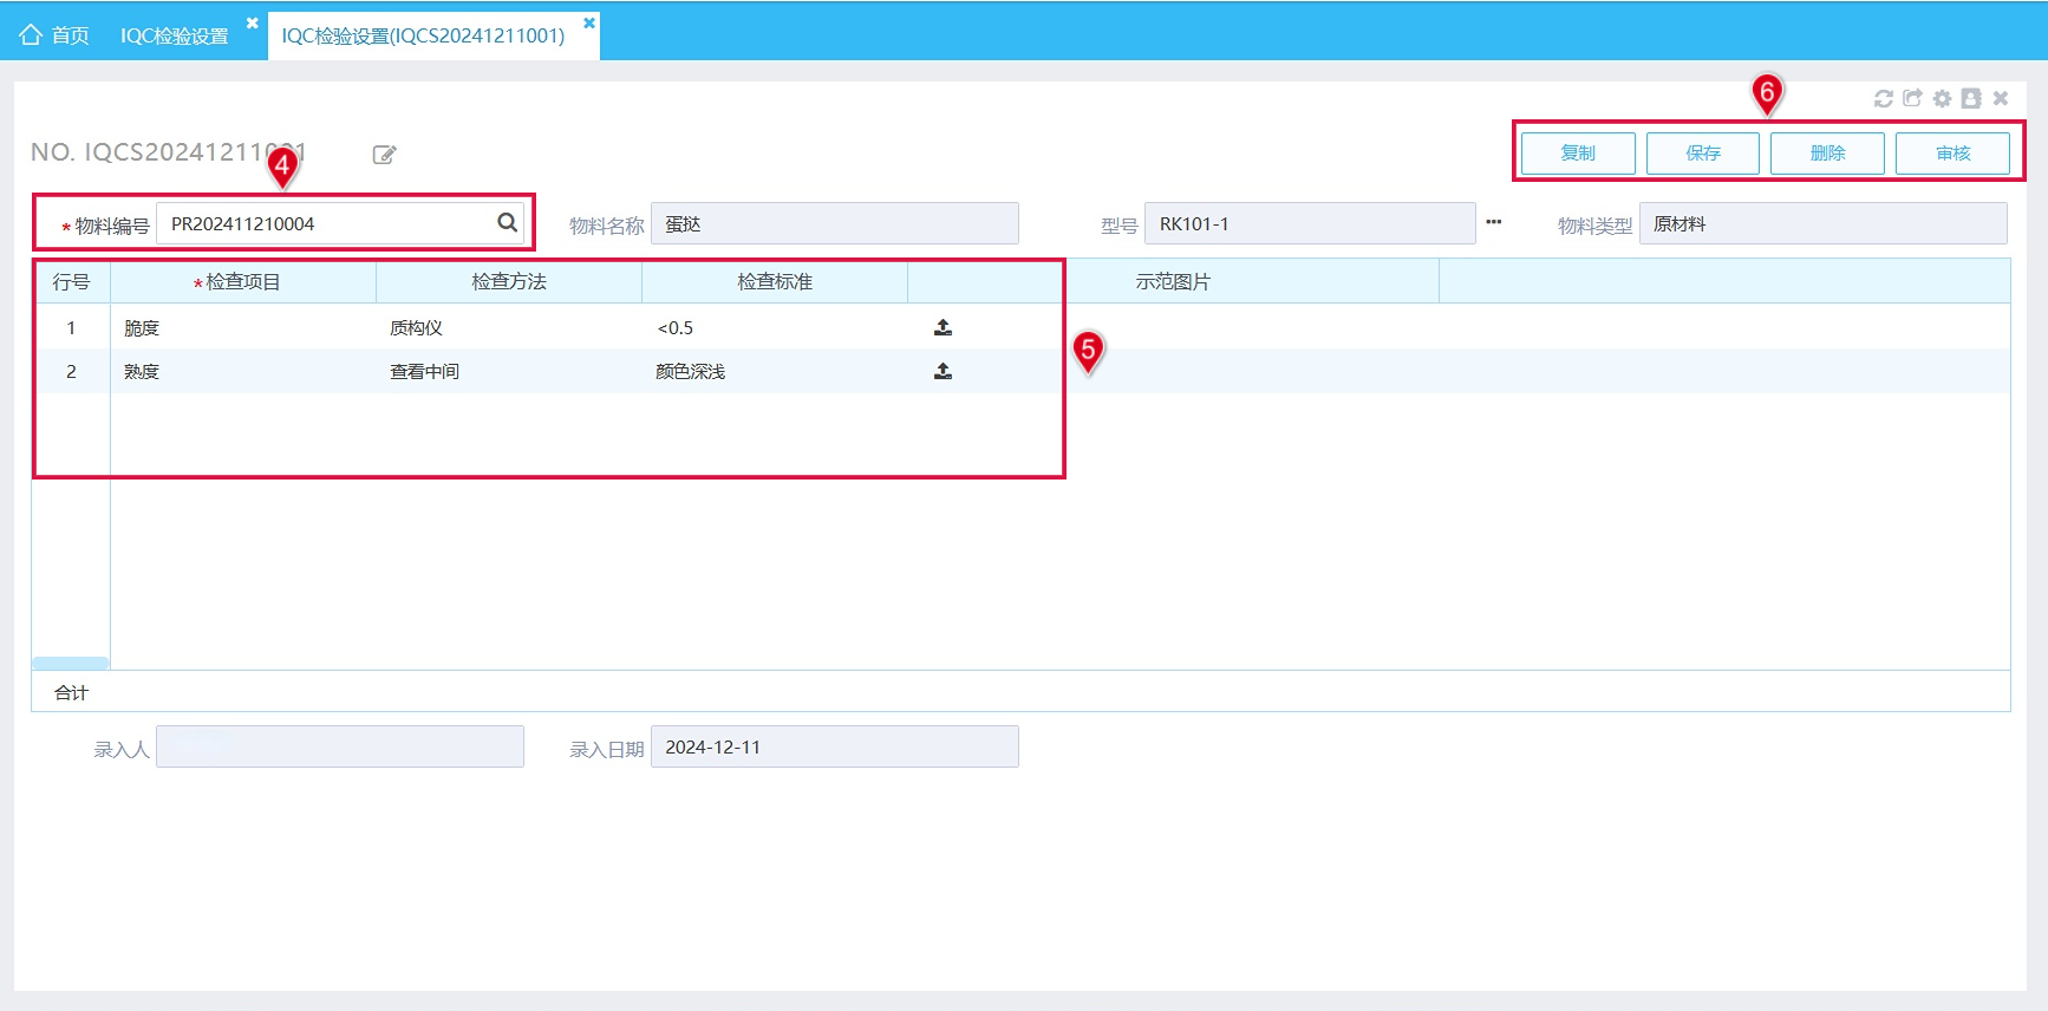This screenshot has width=2048, height=1011.
Task: Click the 型号 field showing RK101-1
Action: click(1310, 223)
